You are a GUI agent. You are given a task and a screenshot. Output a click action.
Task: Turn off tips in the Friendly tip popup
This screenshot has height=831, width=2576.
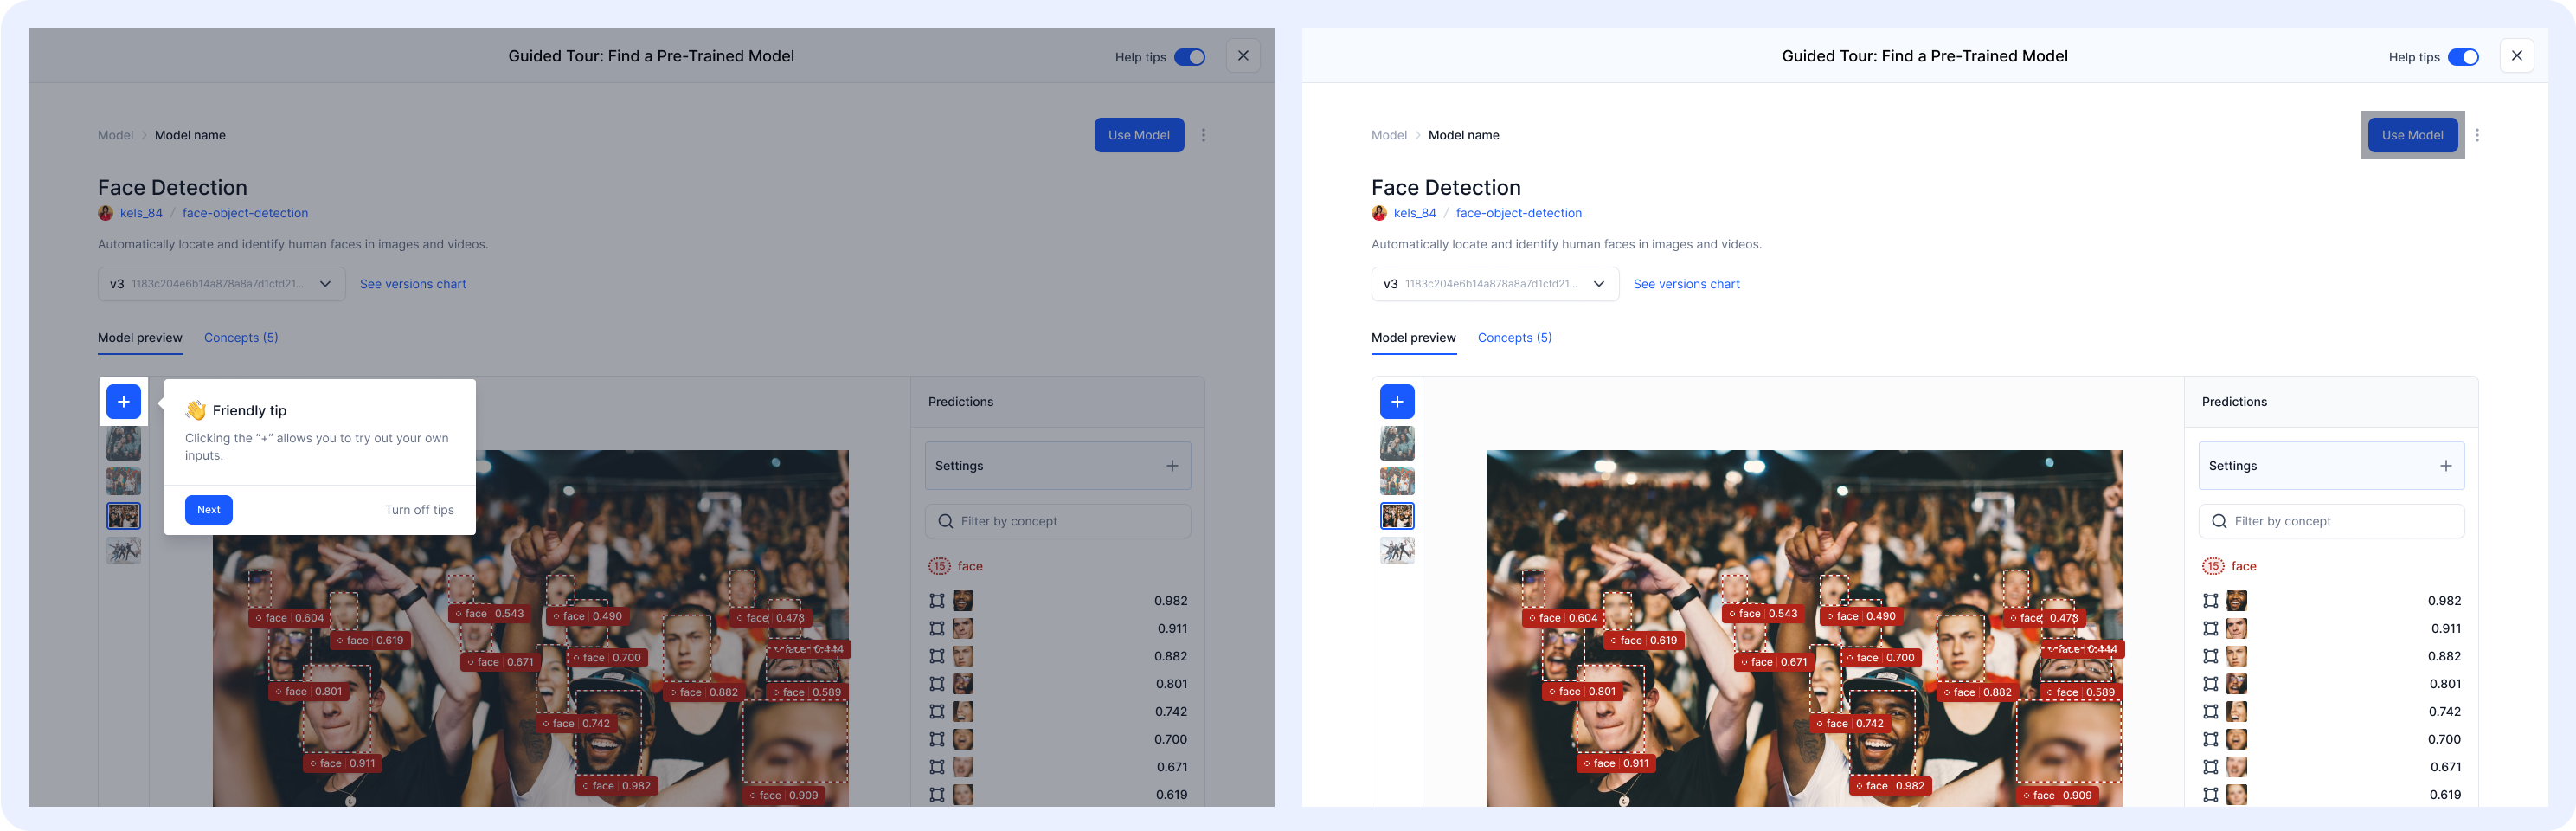click(419, 510)
